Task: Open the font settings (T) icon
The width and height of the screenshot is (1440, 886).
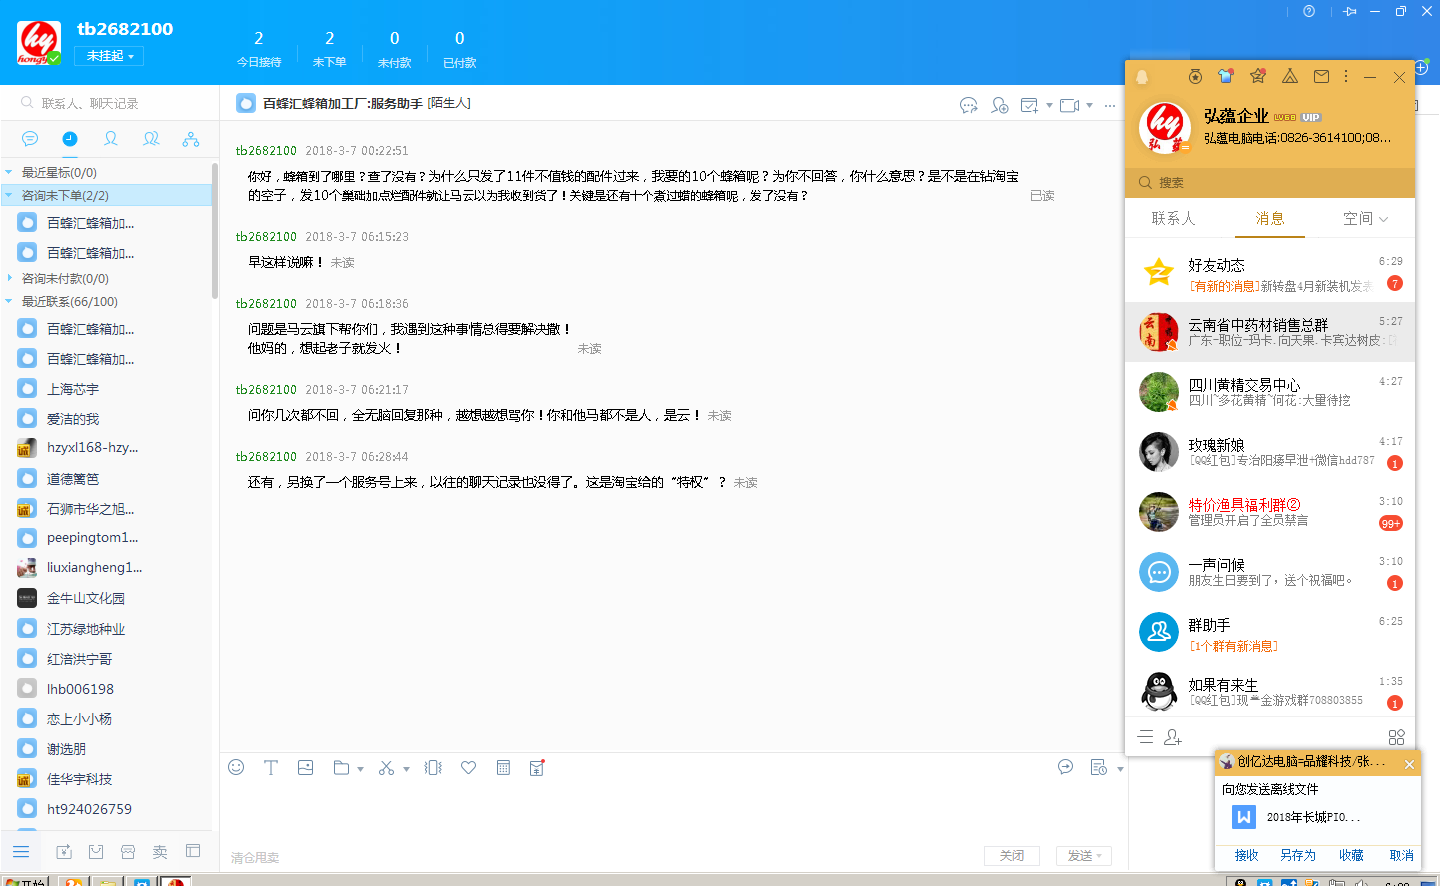Action: point(271,767)
